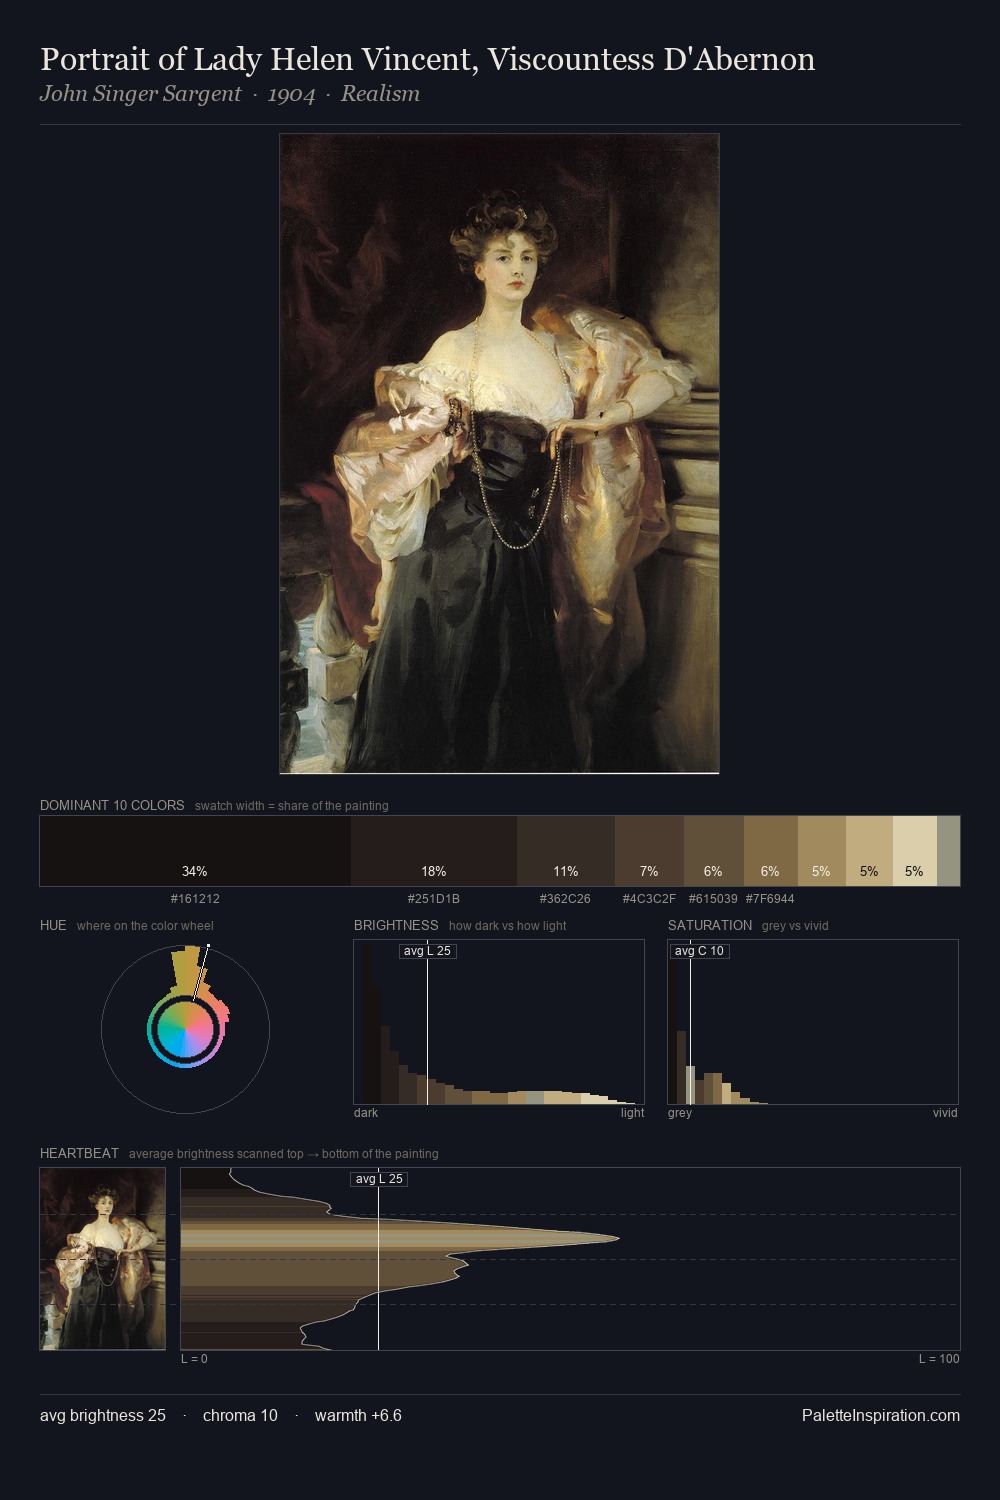Image resolution: width=1000 pixels, height=1500 pixels.
Task: Open the PaletteInspiration.com link
Action: (x=881, y=1415)
